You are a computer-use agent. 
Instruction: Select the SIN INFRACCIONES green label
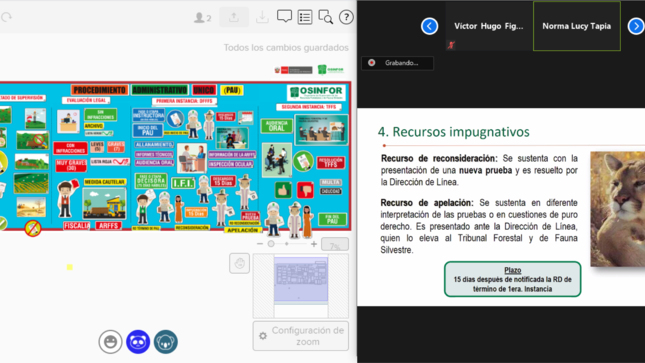coord(100,115)
